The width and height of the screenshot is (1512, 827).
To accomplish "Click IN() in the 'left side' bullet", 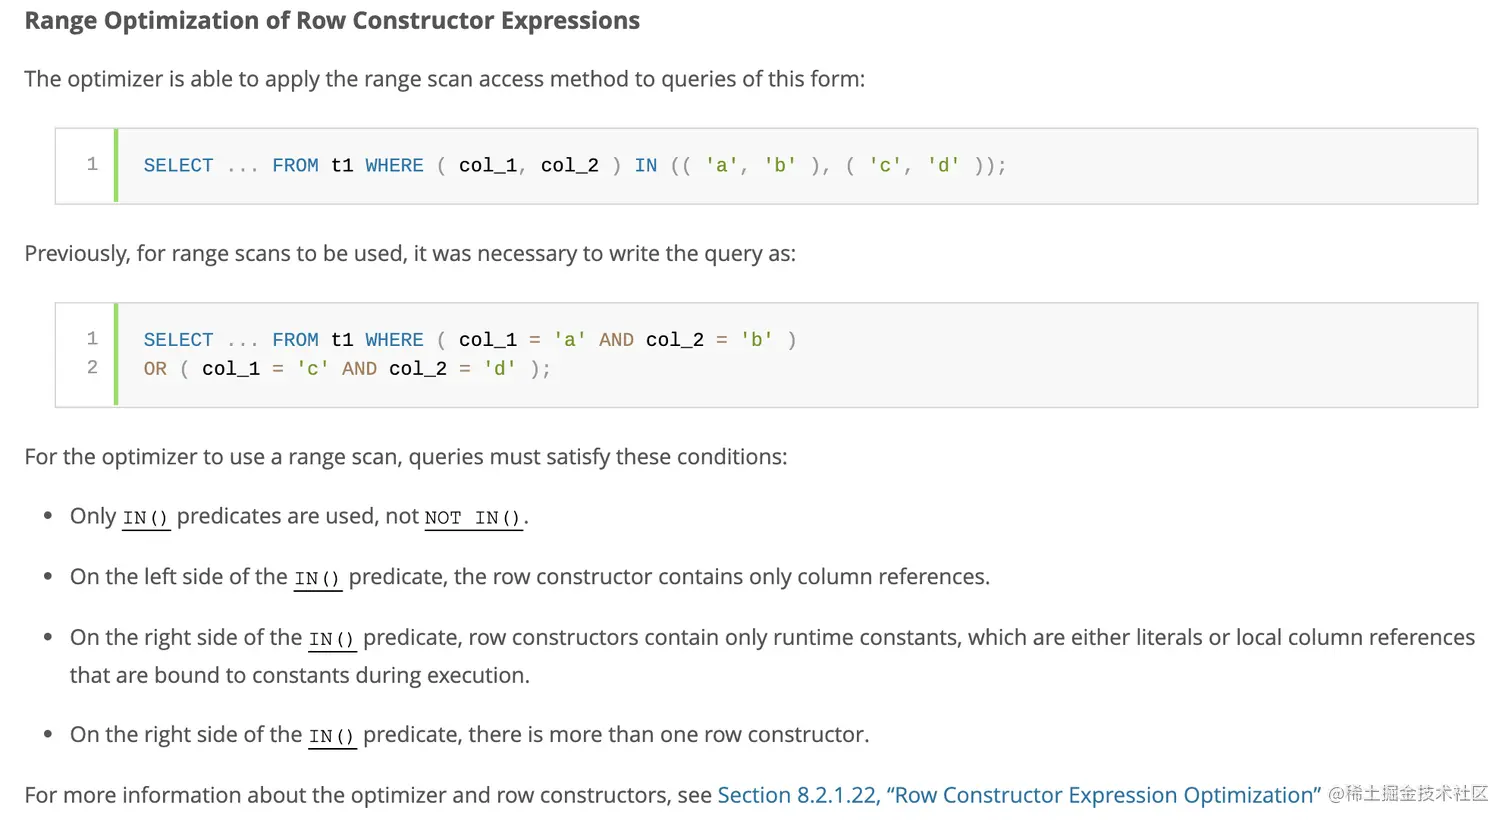I will click(317, 578).
